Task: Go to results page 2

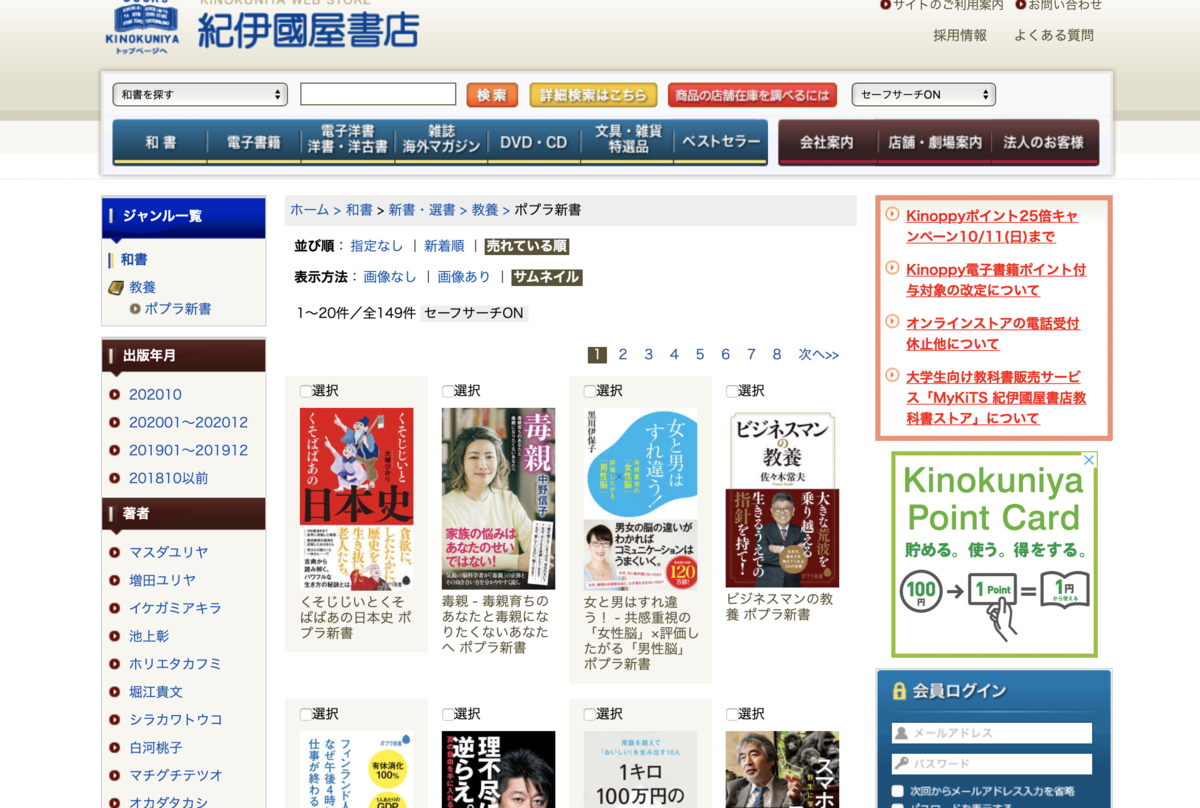Action: coord(623,354)
